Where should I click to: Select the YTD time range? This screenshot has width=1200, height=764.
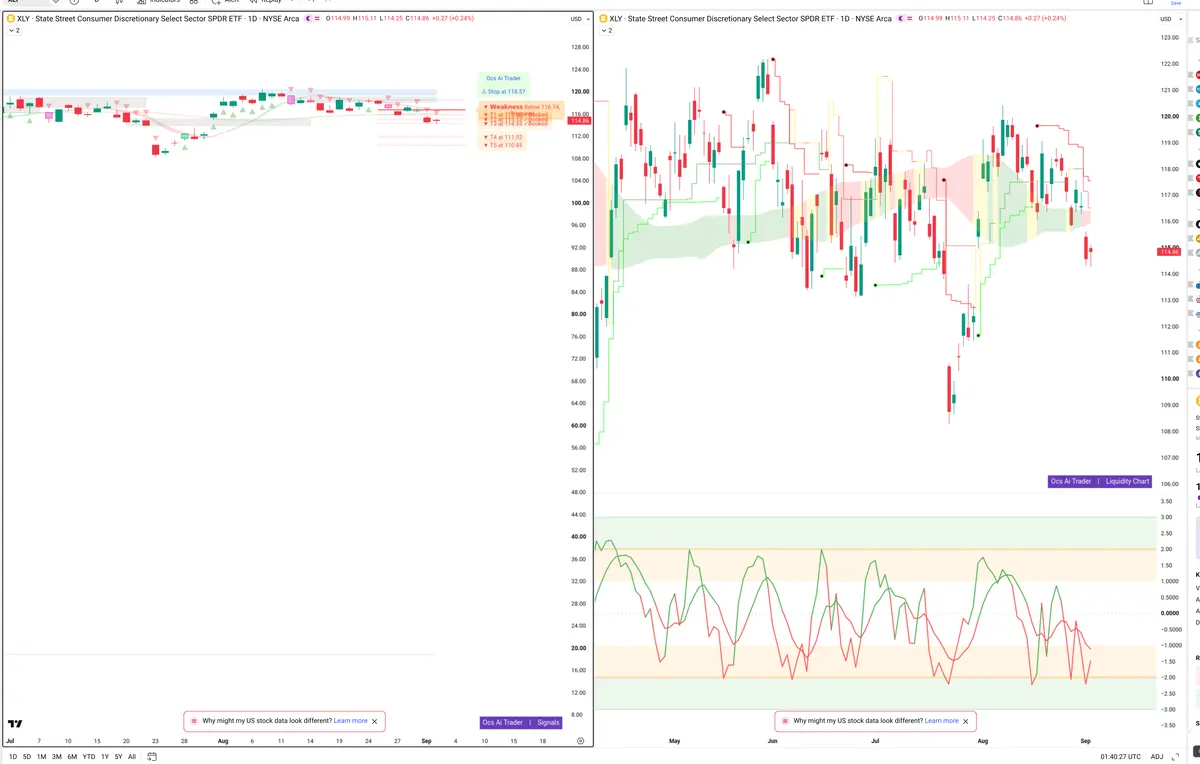(x=89, y=757)
